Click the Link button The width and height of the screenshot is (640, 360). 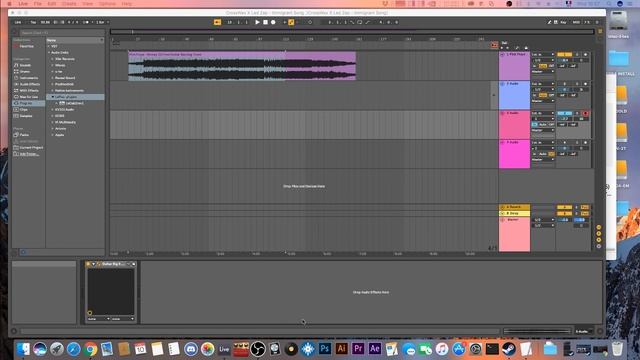pos(18,22)
